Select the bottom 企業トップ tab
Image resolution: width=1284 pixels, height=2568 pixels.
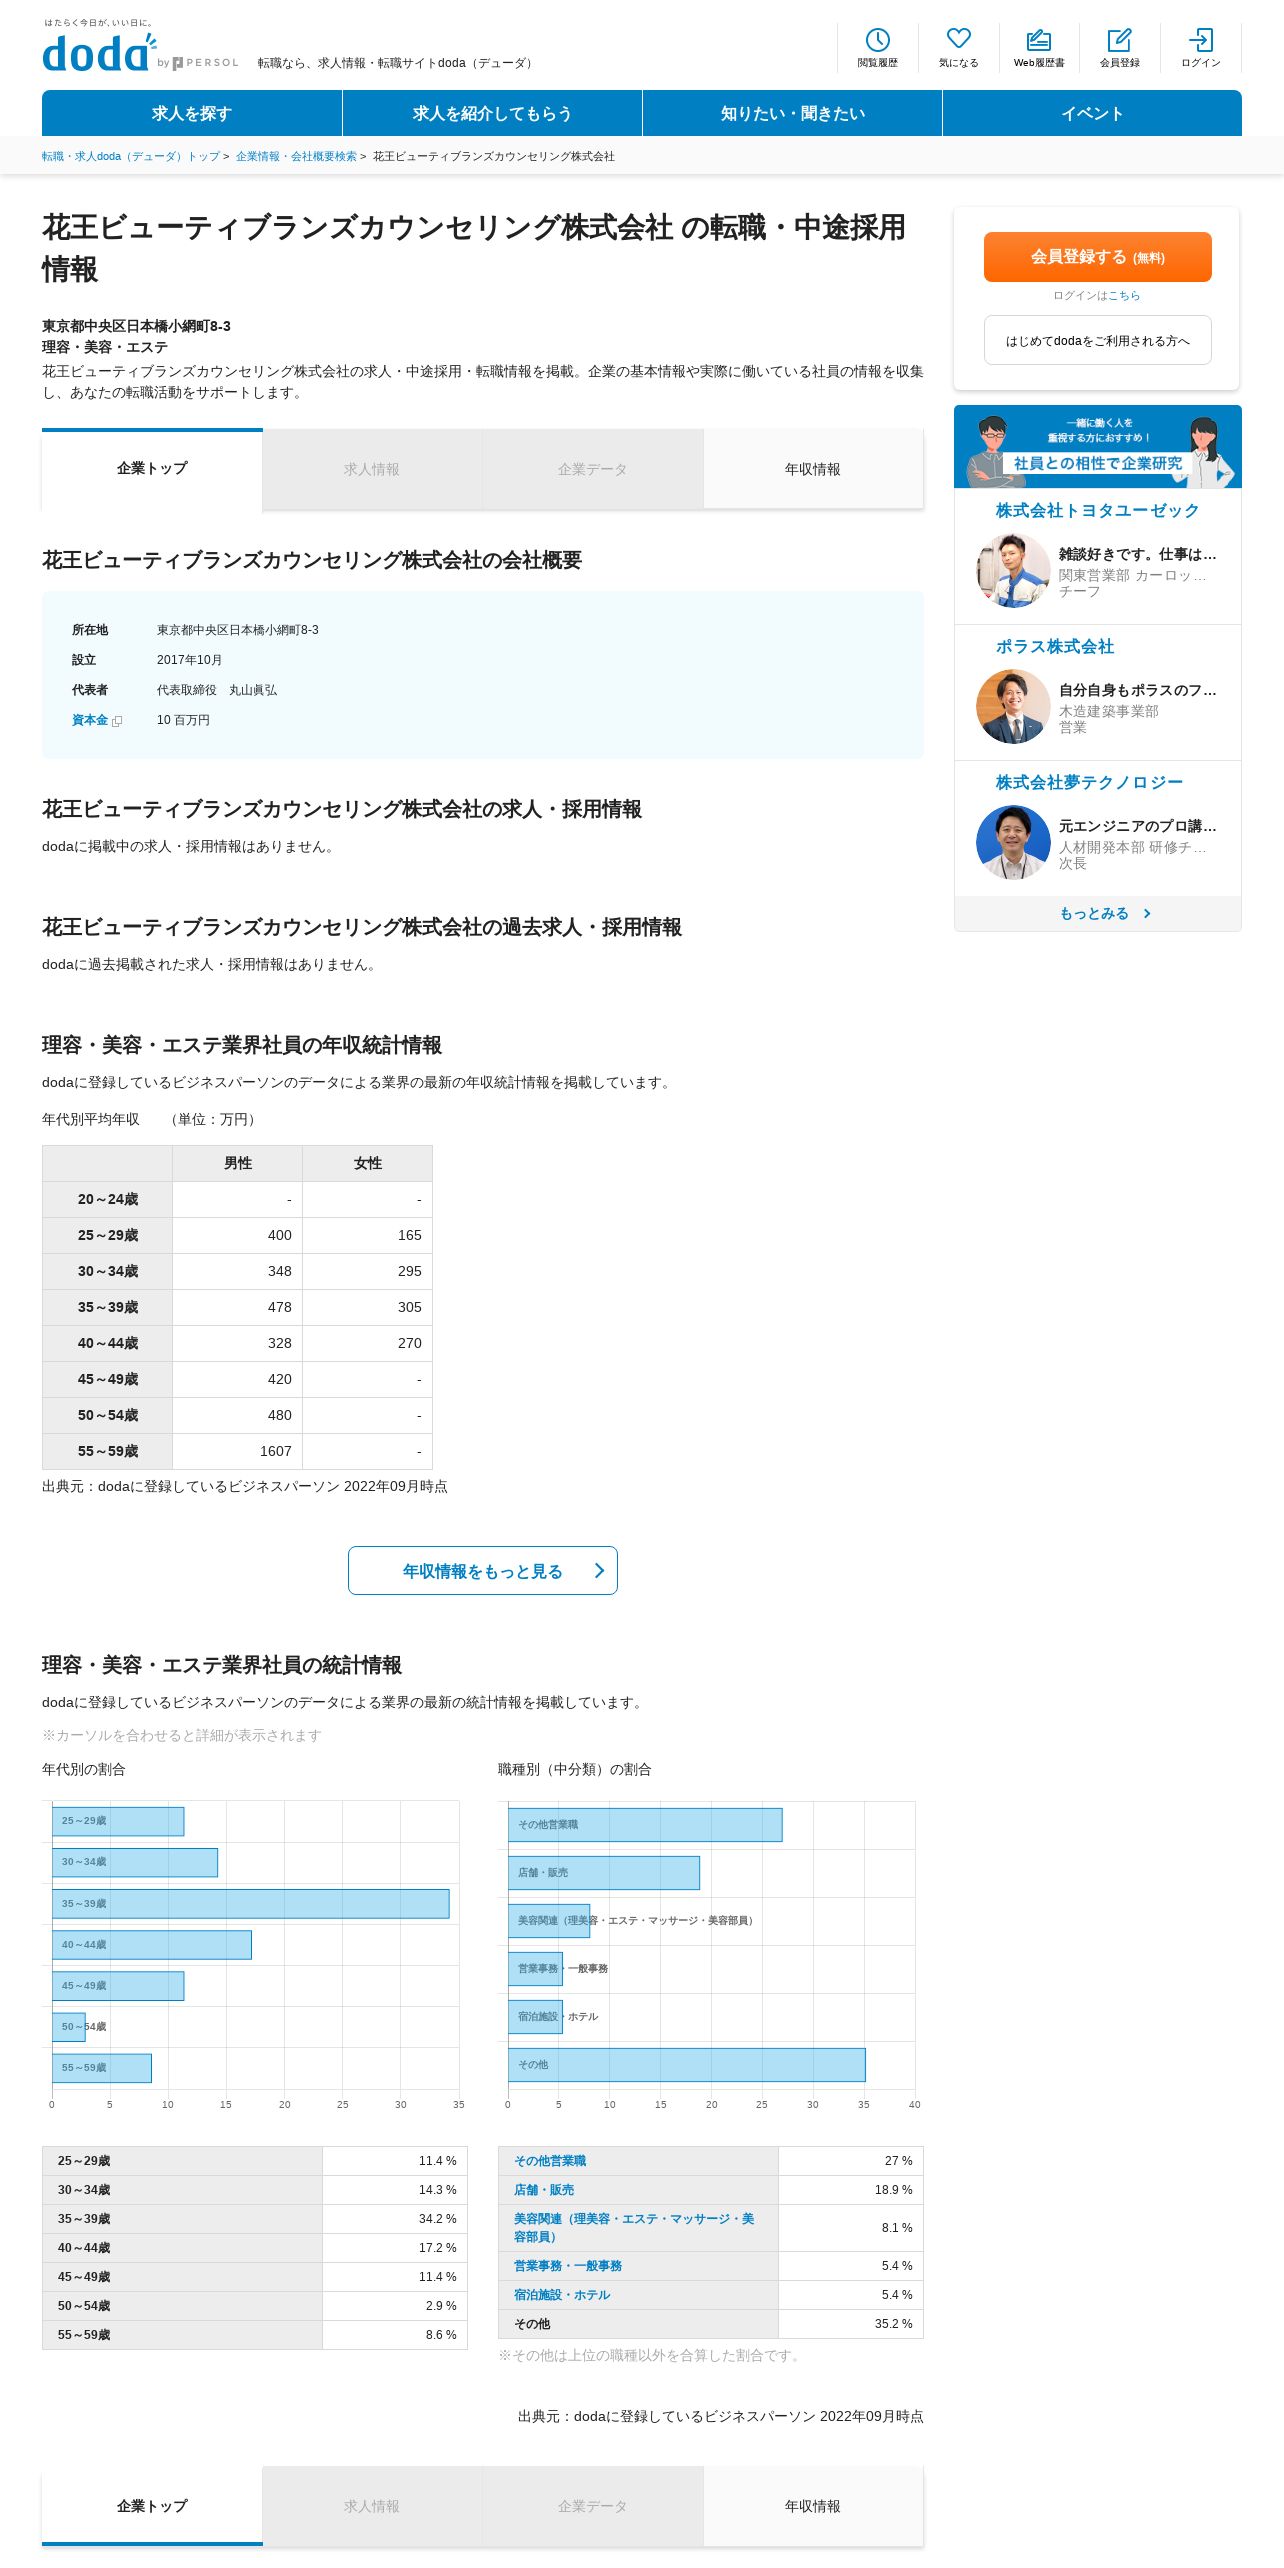[x=152, y=2506]
